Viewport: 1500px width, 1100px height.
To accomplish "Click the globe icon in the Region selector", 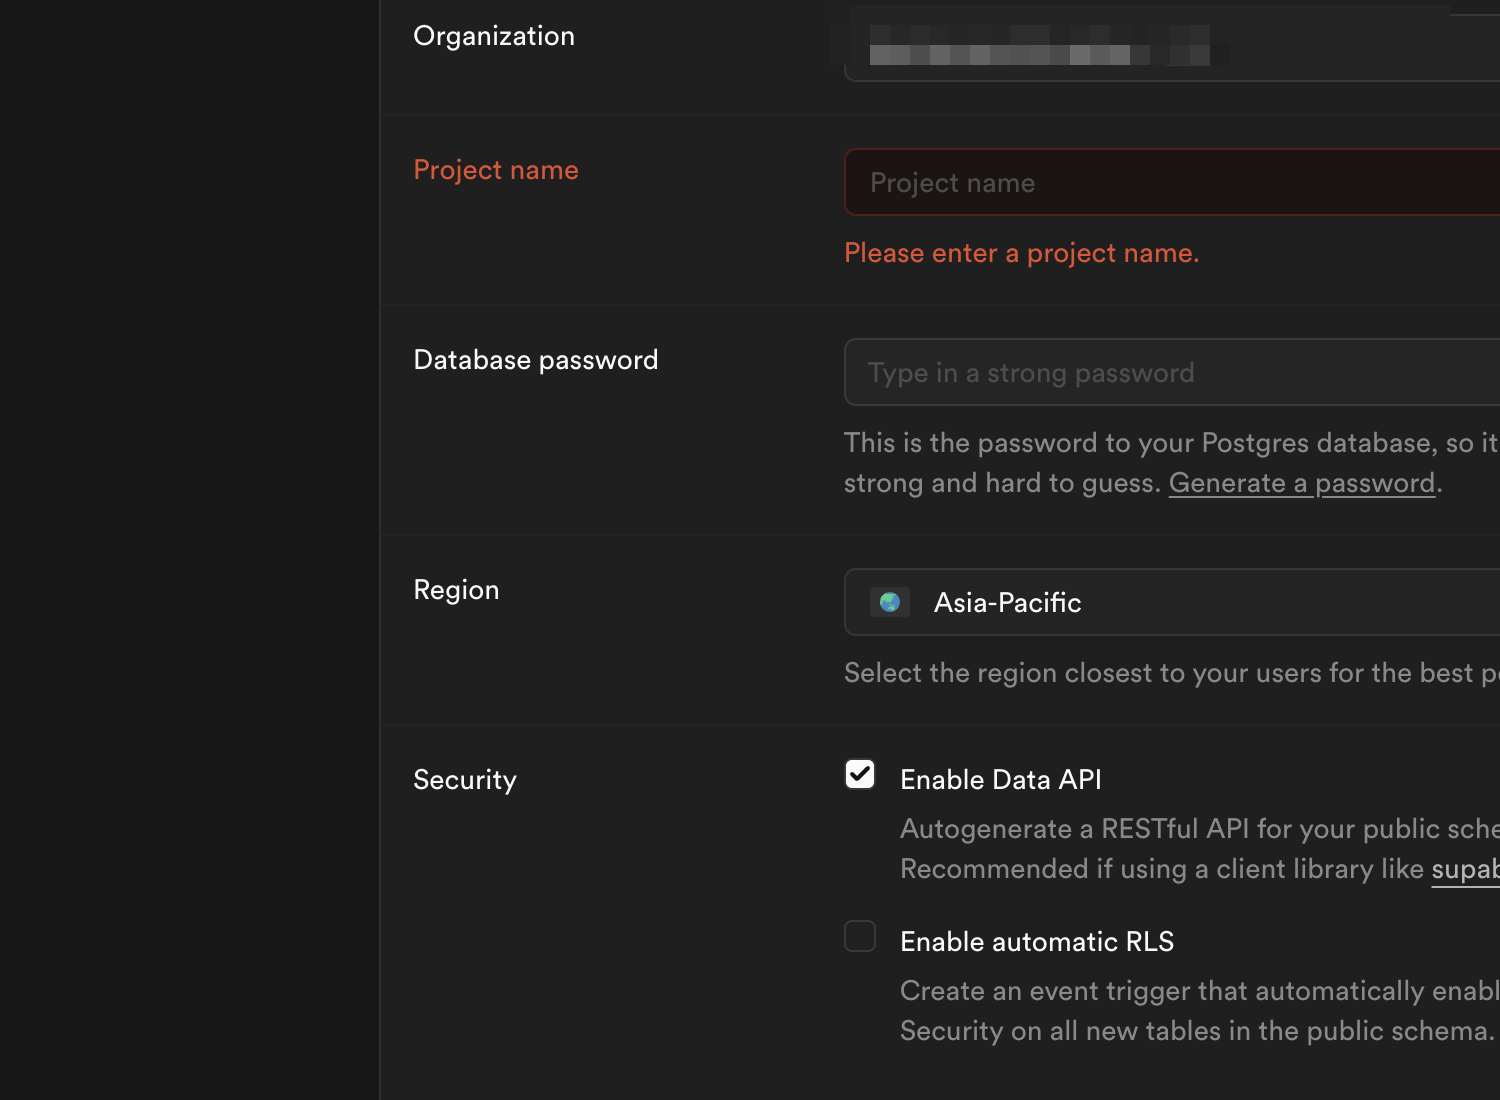I will click(889, 602).
